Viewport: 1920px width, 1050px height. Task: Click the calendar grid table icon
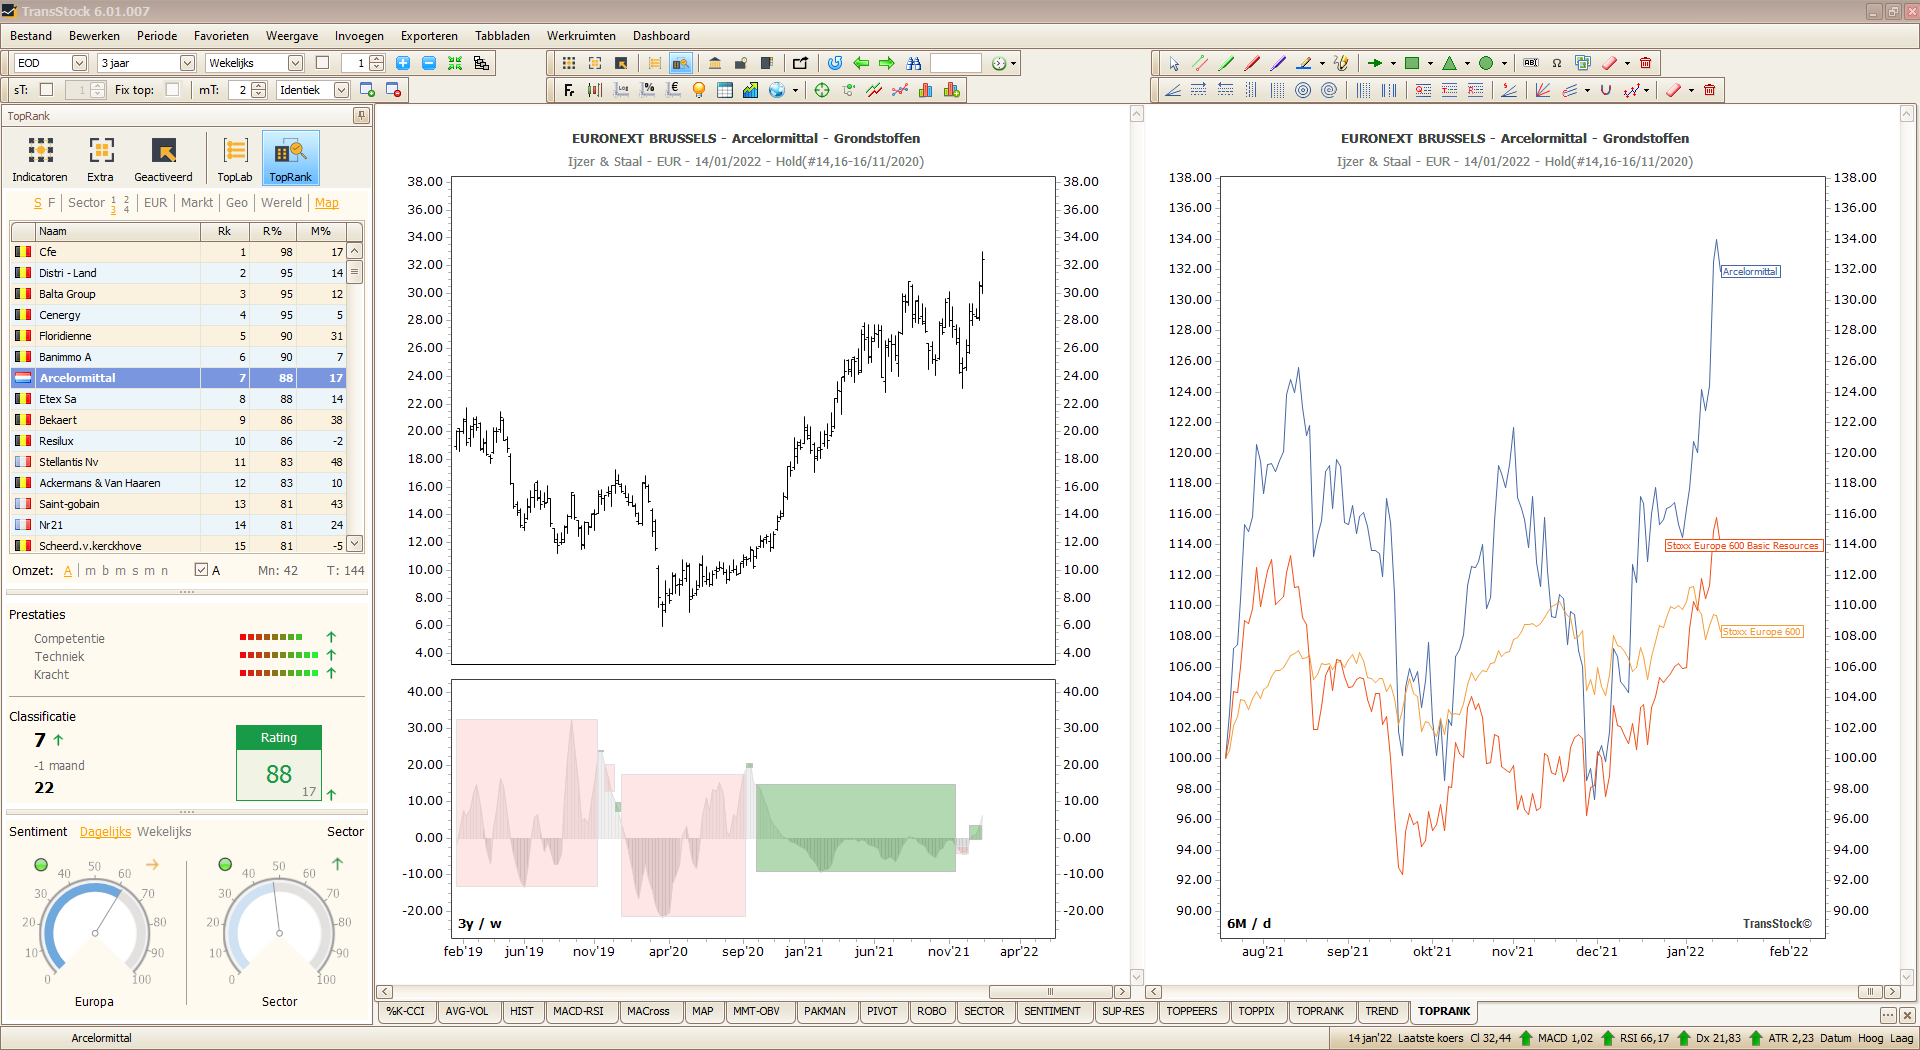[725, 90]
